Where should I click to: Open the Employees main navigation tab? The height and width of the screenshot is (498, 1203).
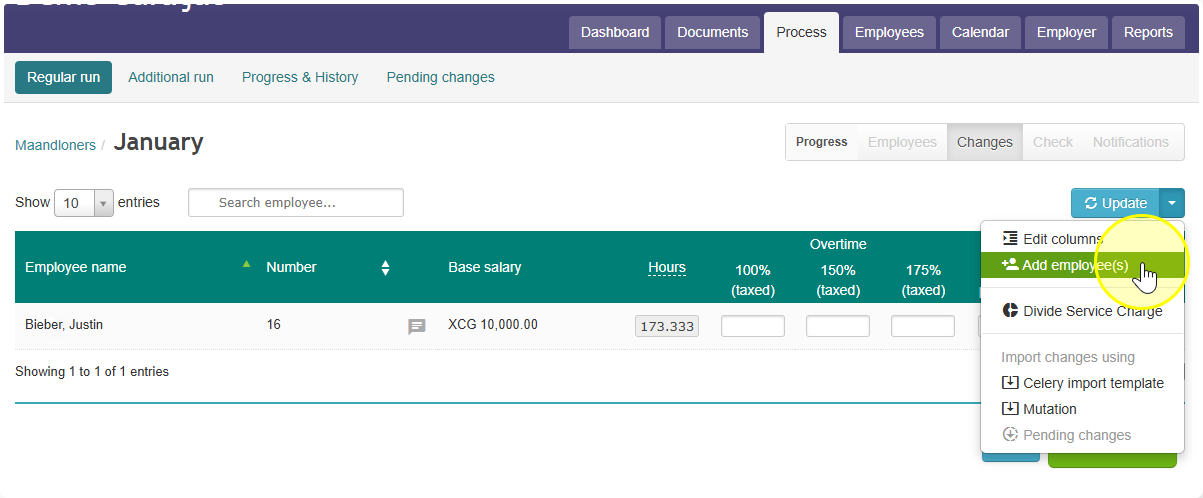(x=889, y=32)
